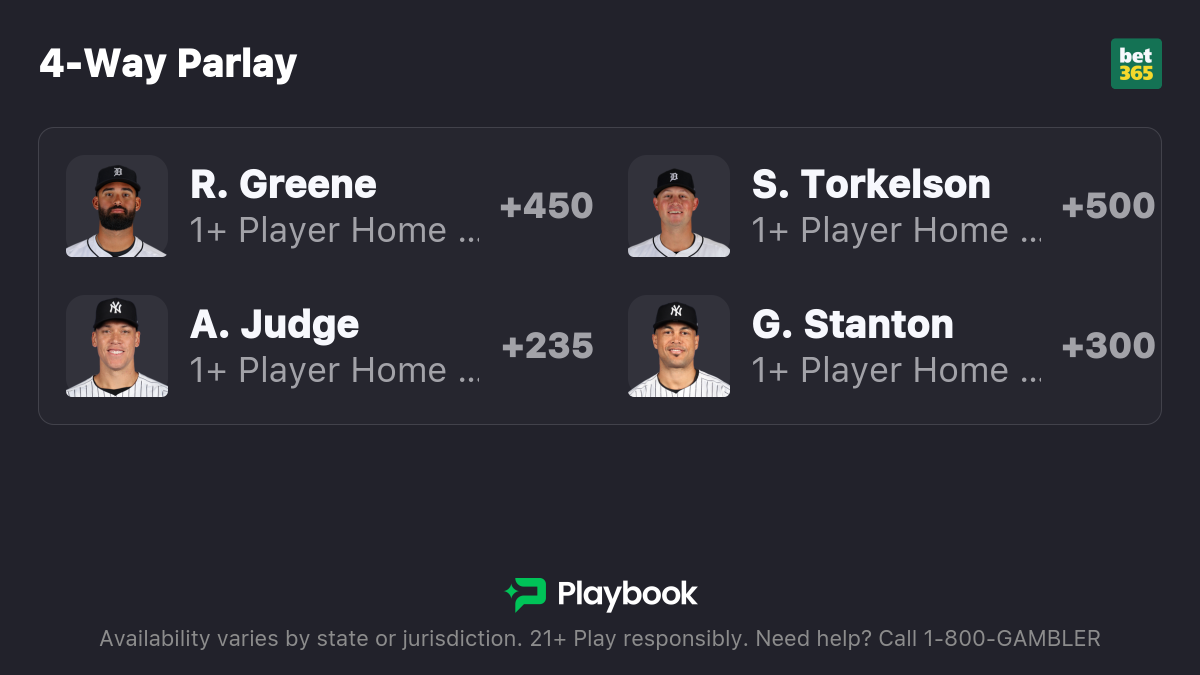Open R. Greene's player headshot
Image resolution: width=1200 pixels, height=675 pixels.
(x=117, y=206)
